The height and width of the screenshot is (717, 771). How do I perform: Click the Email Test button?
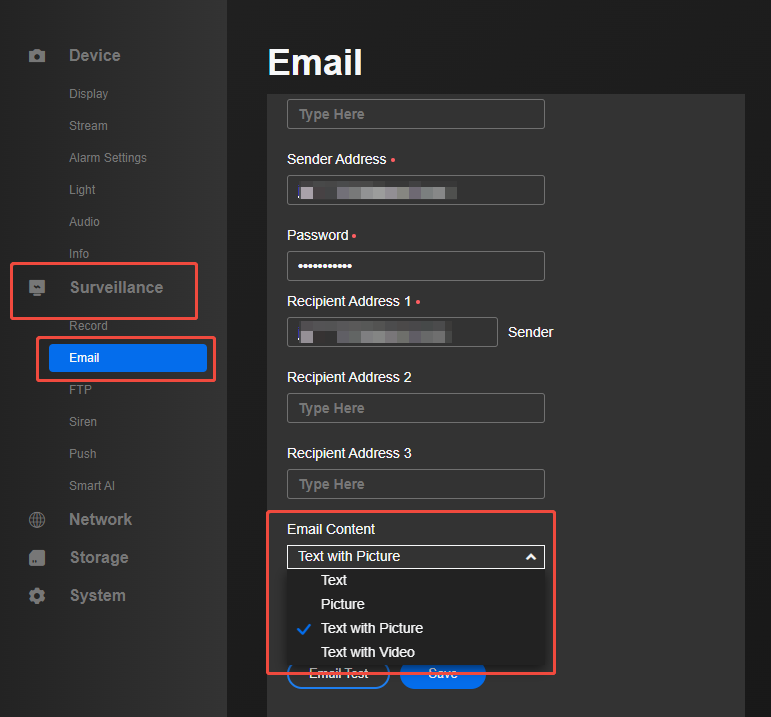click(x=338, y=676)
